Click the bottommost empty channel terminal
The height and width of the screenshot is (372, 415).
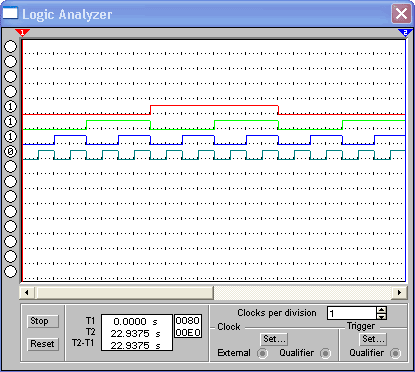tap(10, 271)
